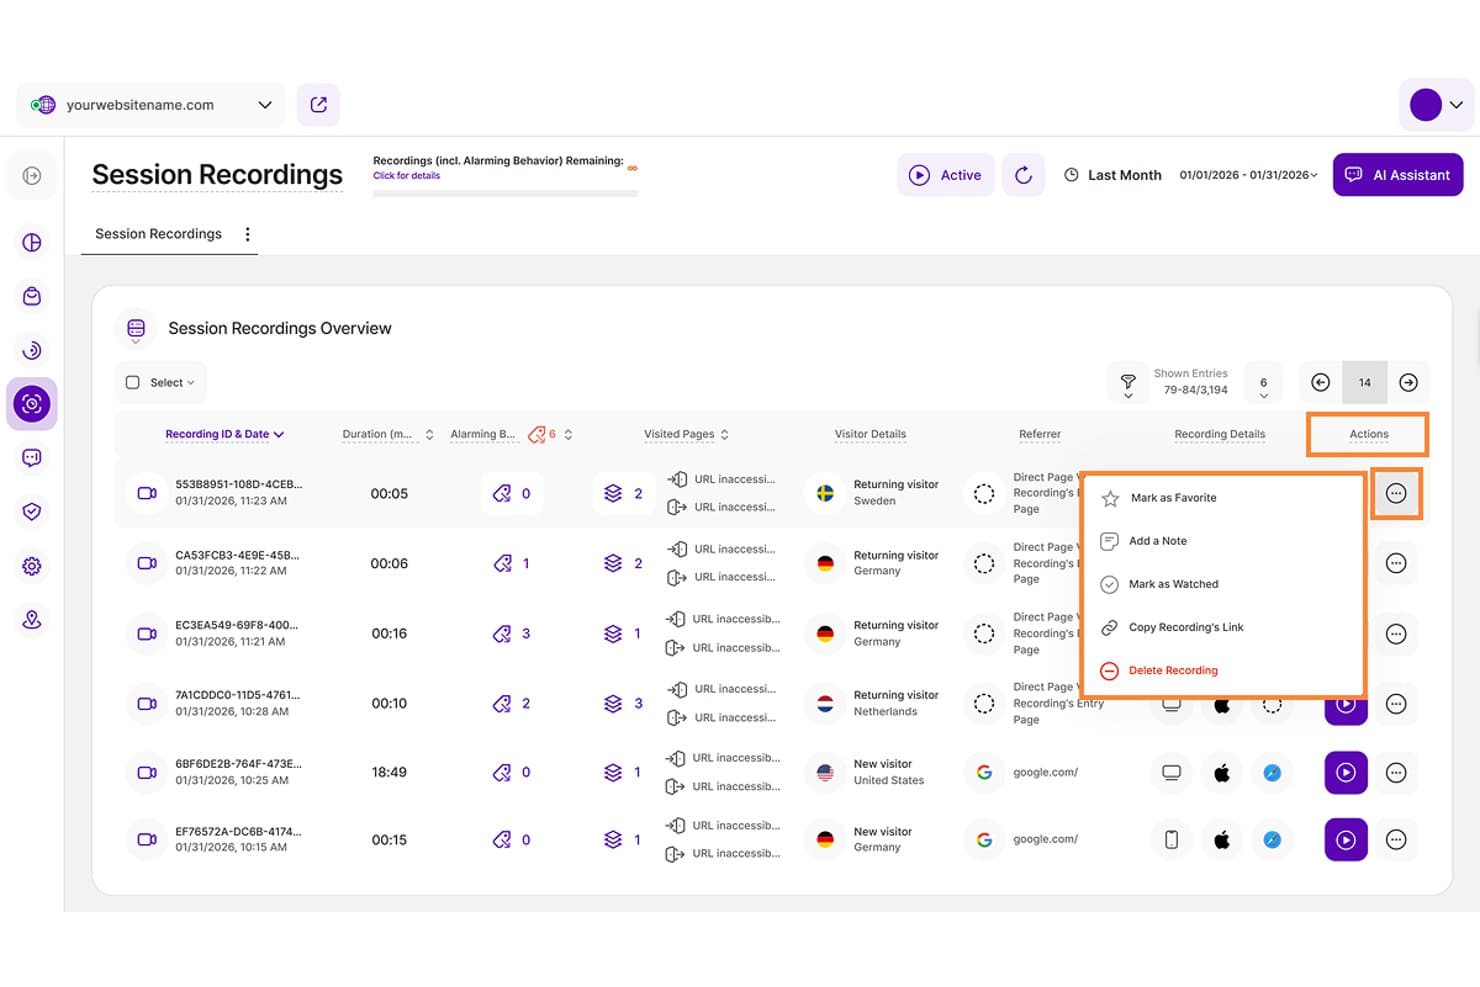The width and height of the screenshot is (1480, 987).
Task: Choose Mark as Watched in the actions menu
Action: click(x=1160, y=584)
